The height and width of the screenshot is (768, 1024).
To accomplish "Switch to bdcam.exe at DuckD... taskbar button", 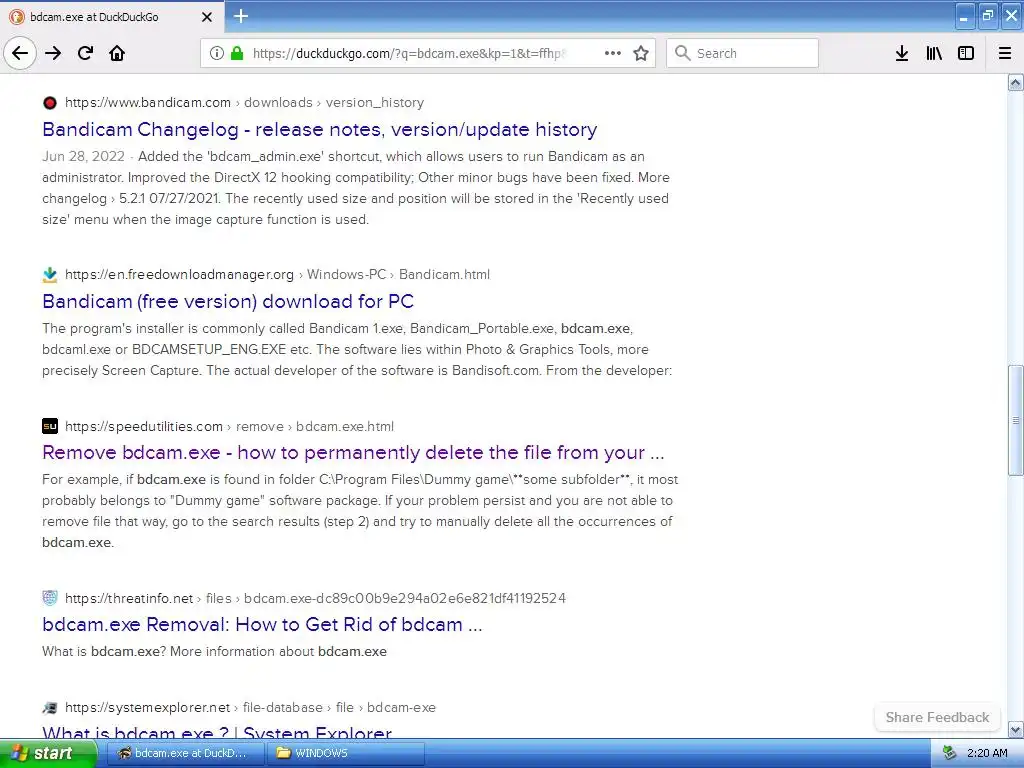I will point(185,753).
